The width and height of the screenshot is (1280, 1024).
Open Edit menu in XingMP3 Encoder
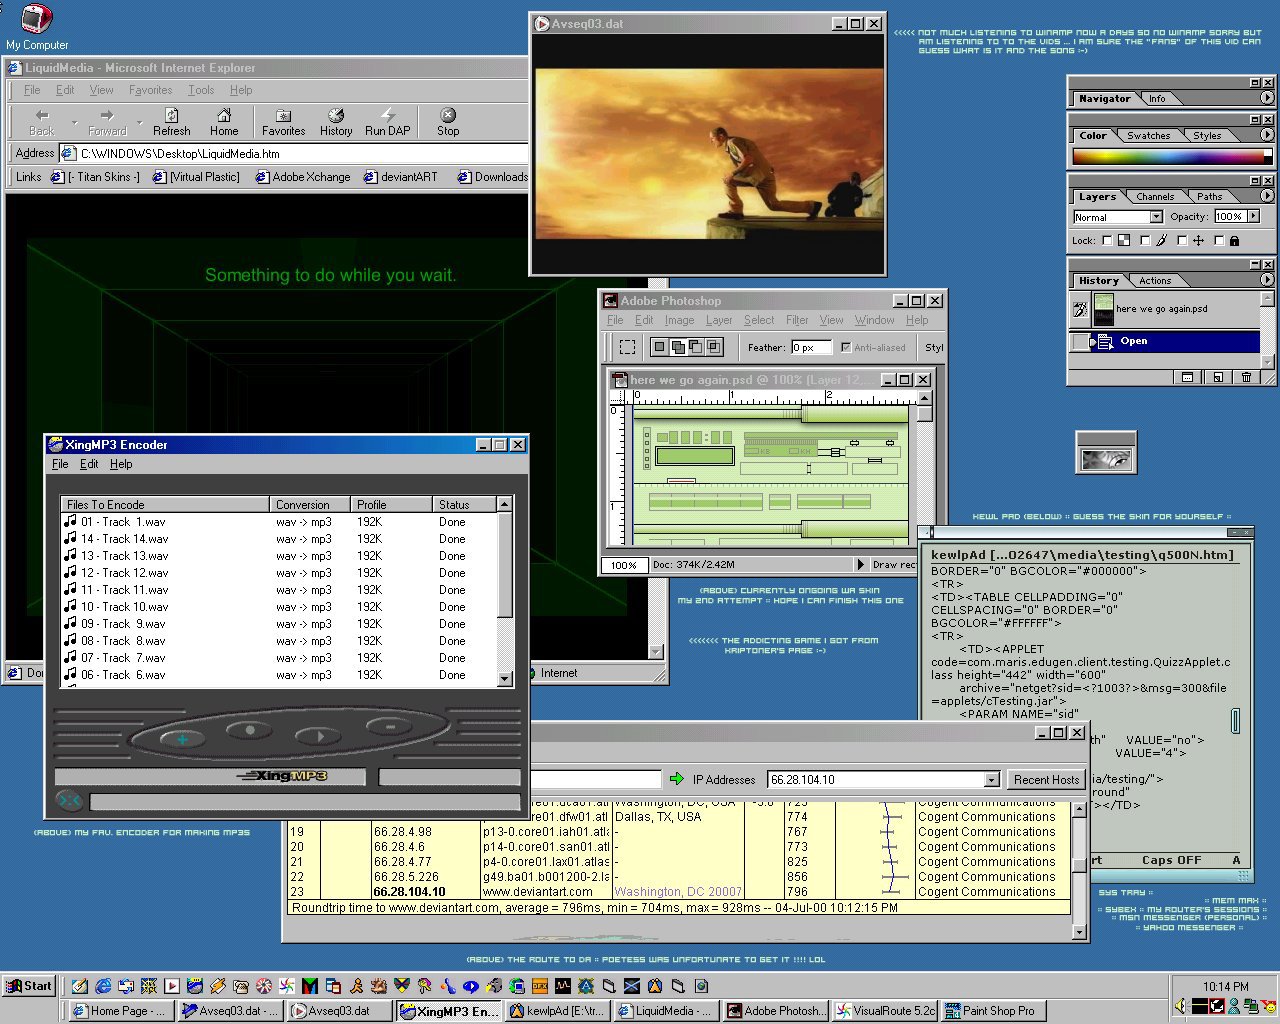coord(89,464)
